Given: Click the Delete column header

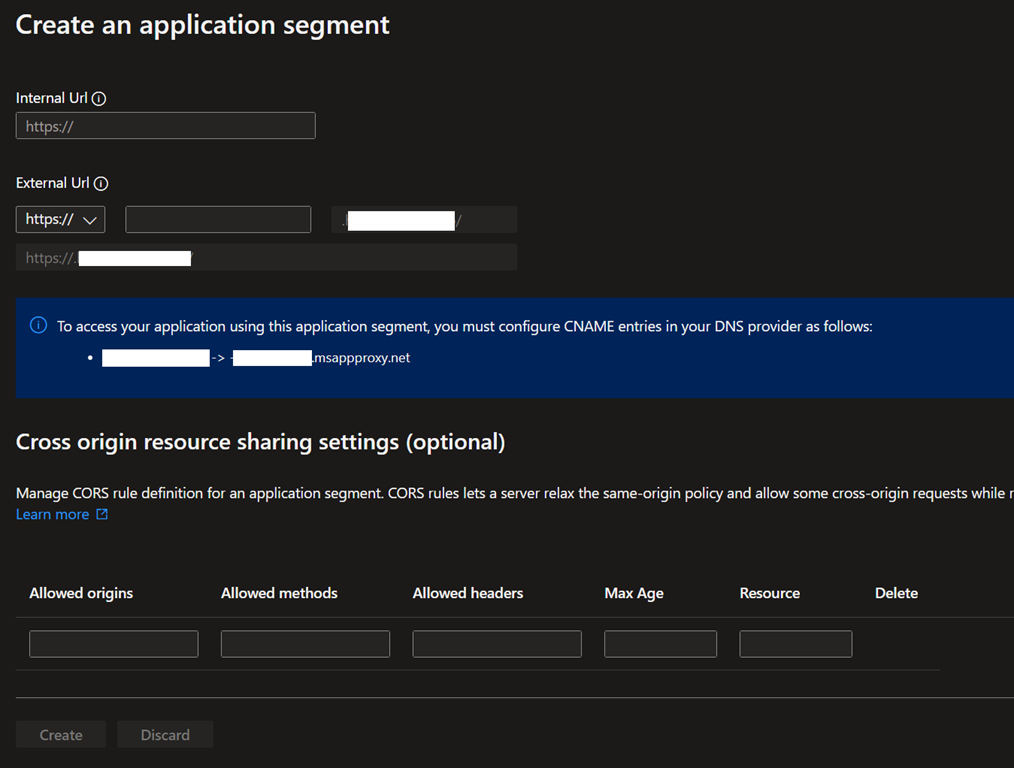Looking at the screenshot, I should coord(896,593).
